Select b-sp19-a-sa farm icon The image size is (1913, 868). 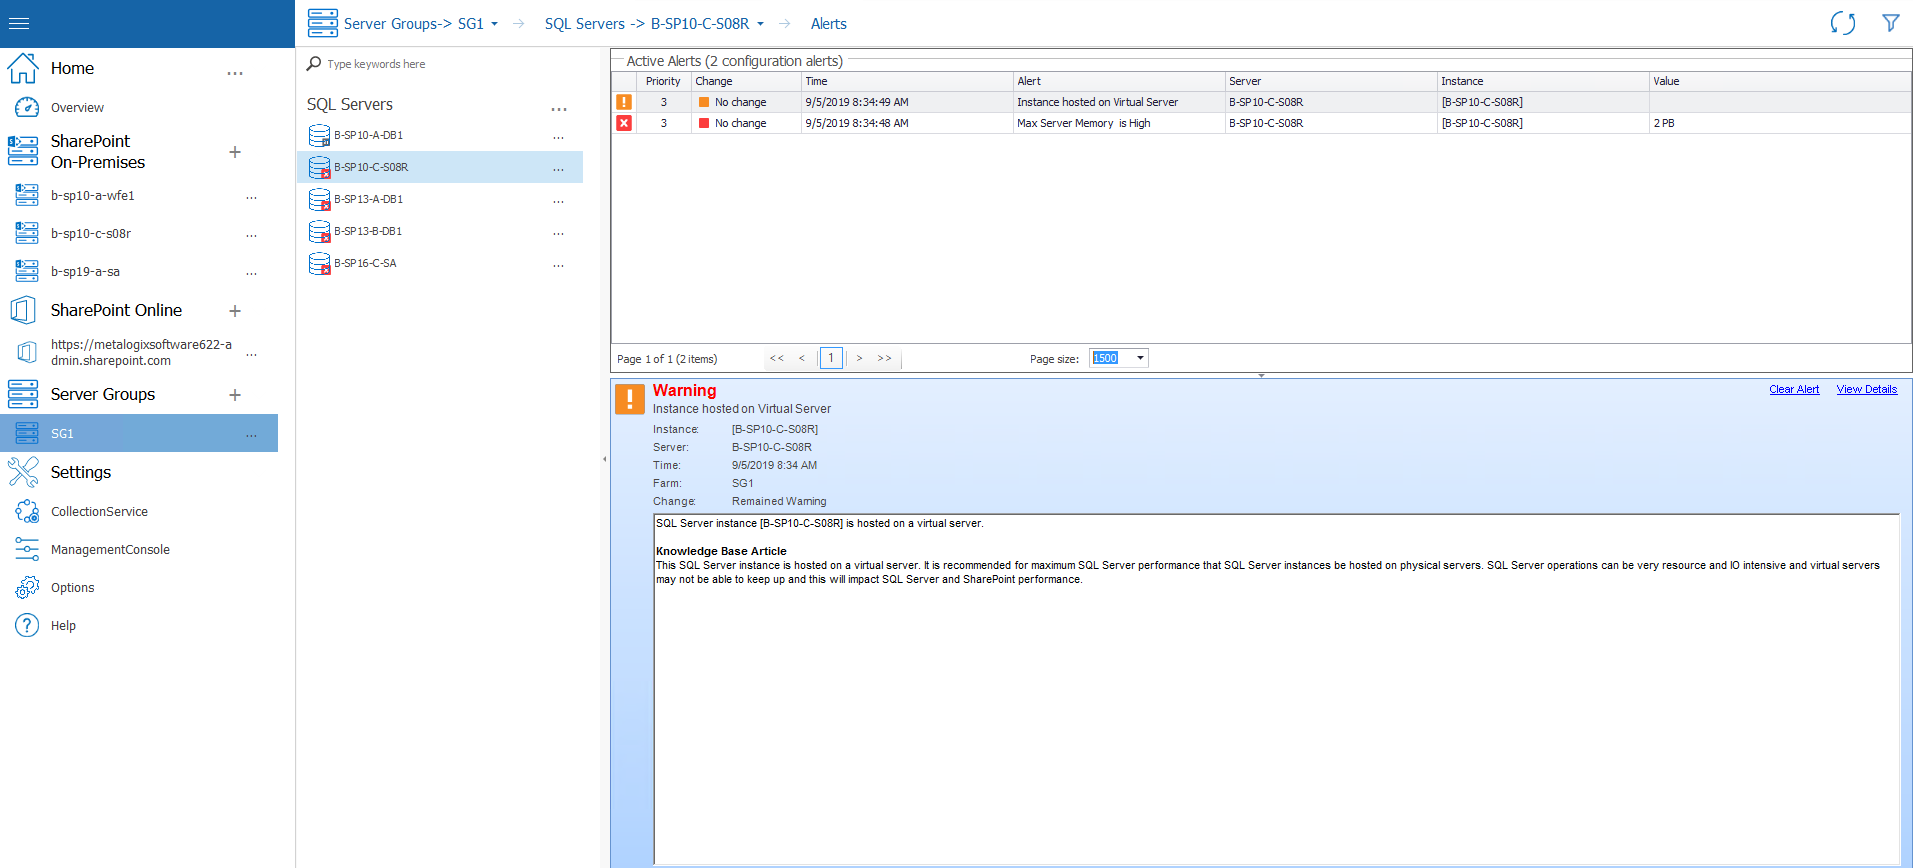[x=27, y=271]
